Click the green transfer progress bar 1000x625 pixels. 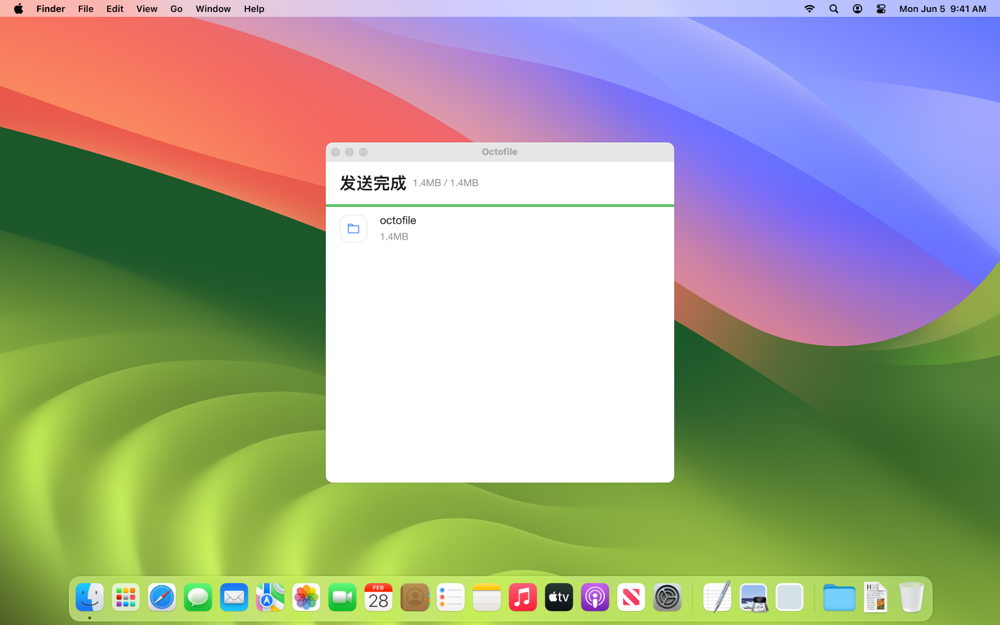point(499,205)
